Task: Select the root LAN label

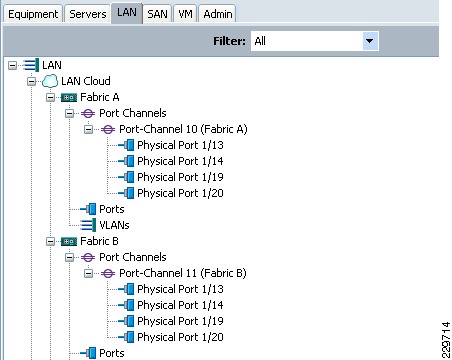Action: pyautogui.click(x=52, y=65)
